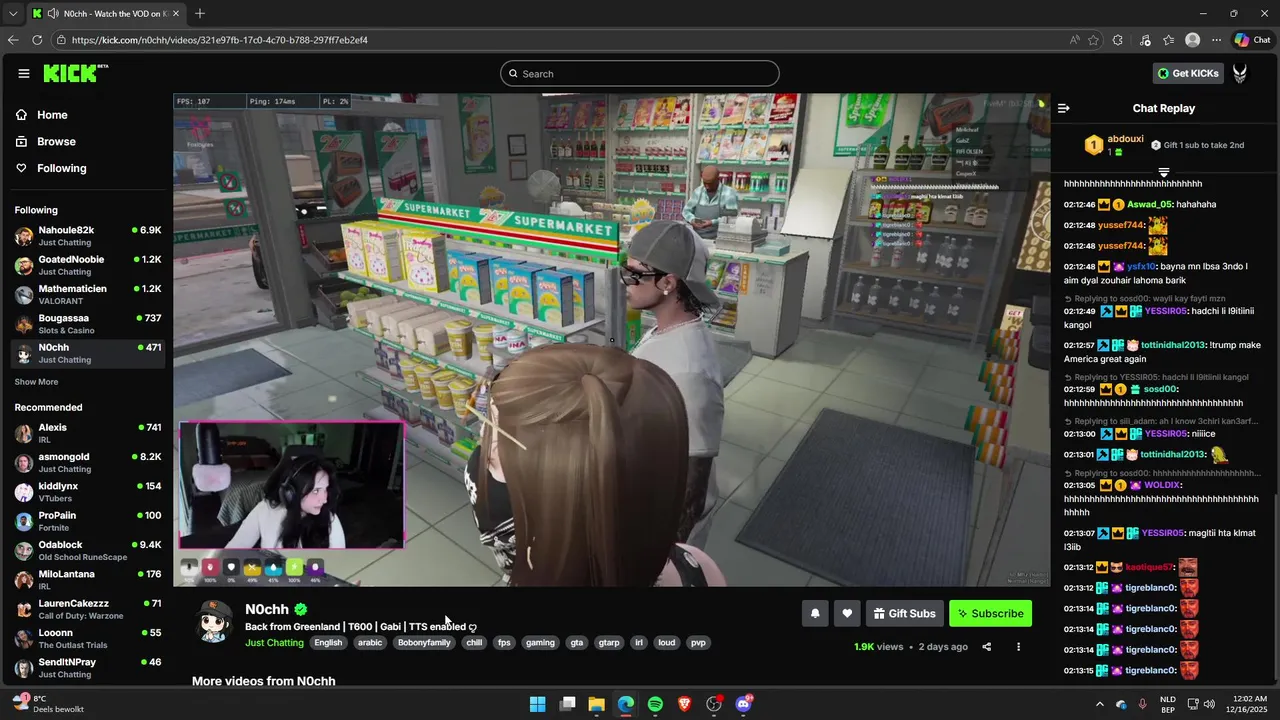Open N0chh streamer avatar

pos(213,622)
